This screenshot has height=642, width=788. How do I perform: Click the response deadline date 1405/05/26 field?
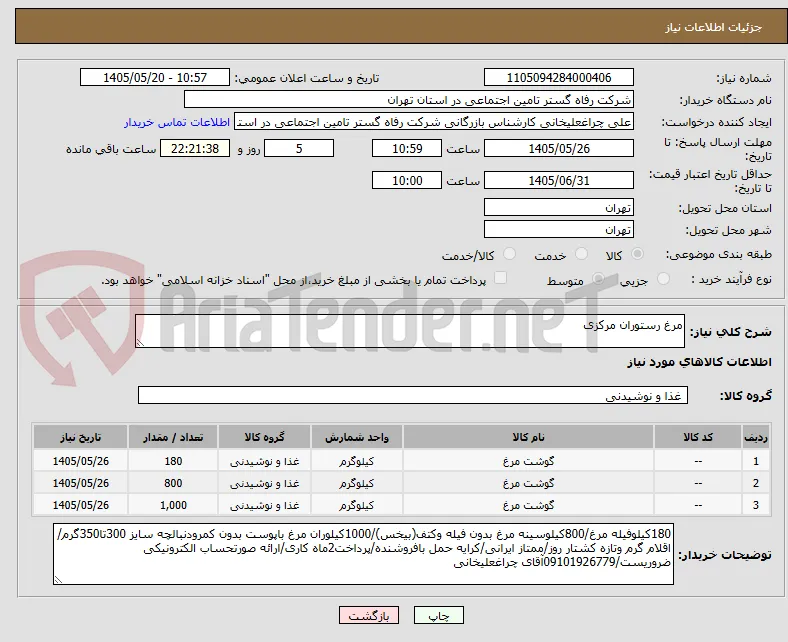click(558, 148)
